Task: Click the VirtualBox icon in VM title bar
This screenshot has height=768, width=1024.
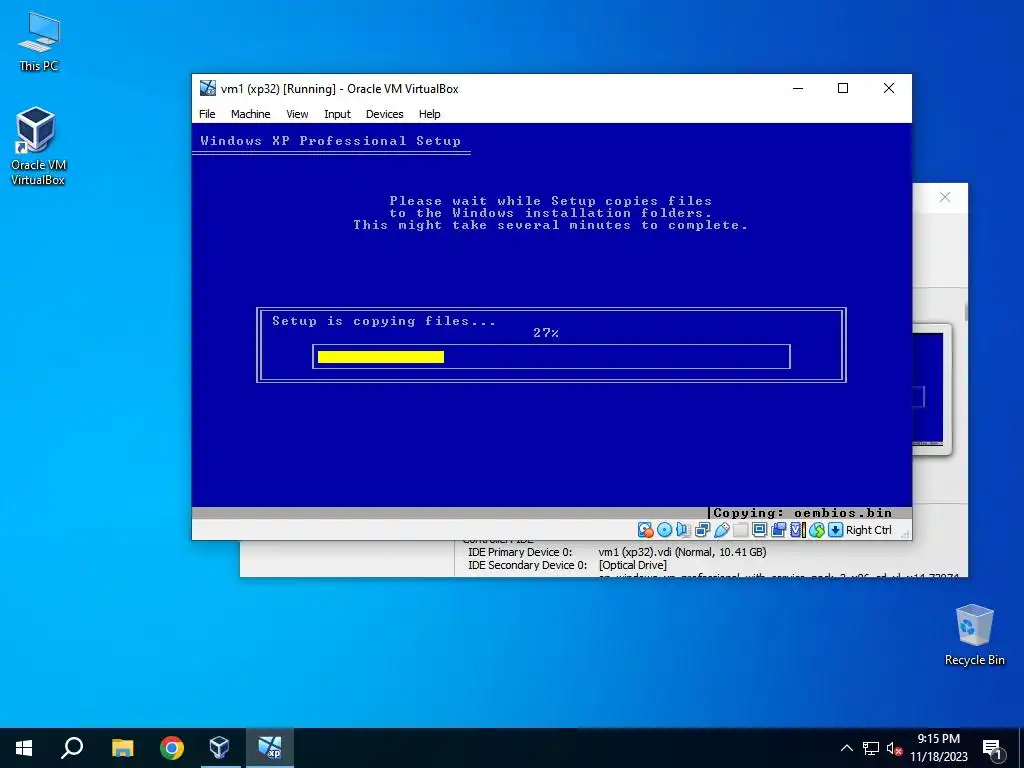Action: (208, 88)
